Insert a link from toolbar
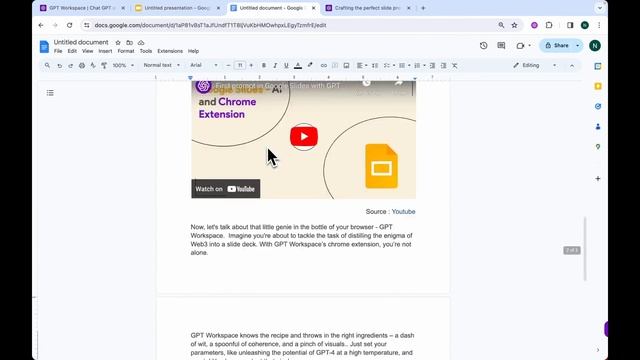The height and width of the screenshot is (360, 640). pos(324,65)
